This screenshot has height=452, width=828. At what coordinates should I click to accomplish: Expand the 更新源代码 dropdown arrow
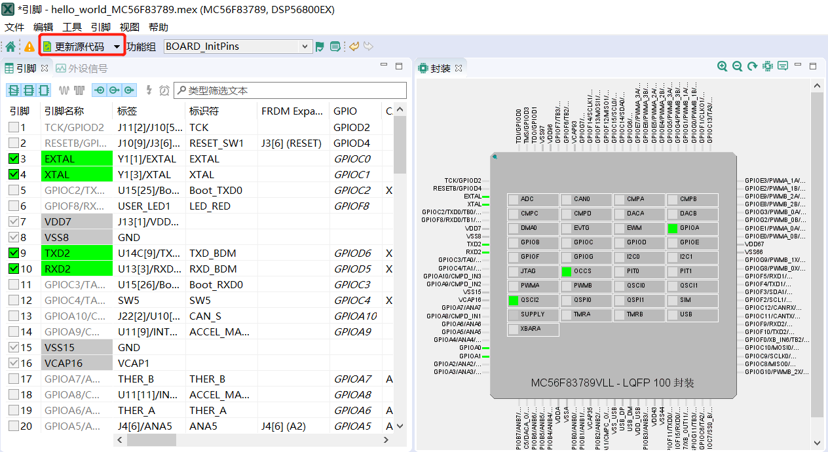click(117, 46)
